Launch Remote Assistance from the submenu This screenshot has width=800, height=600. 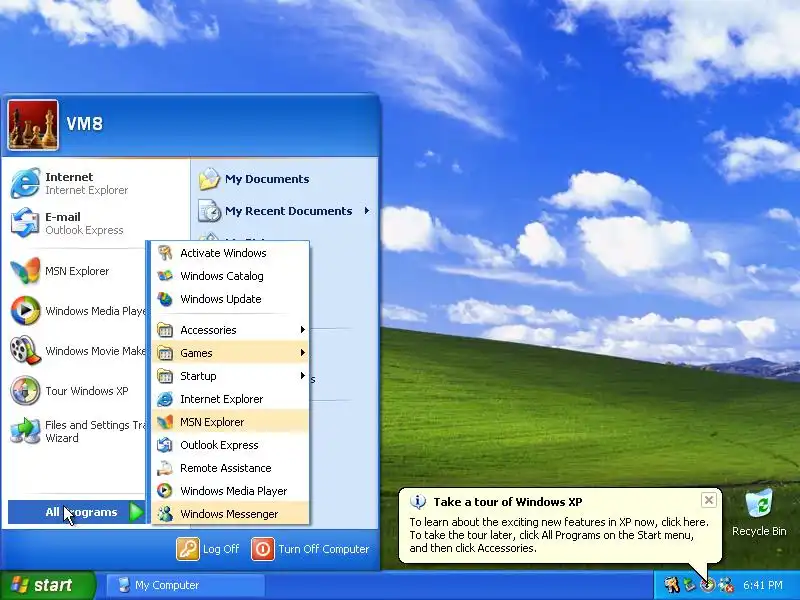(231, 468)
